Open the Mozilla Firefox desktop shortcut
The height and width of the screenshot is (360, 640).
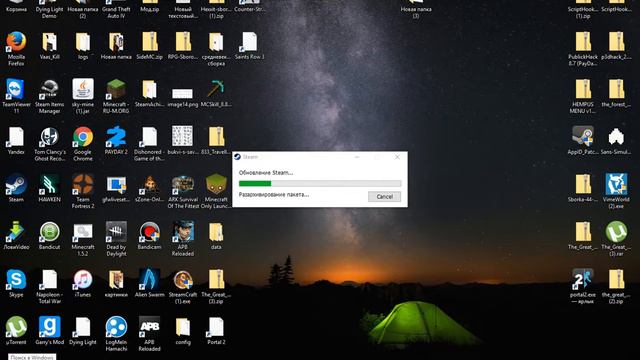click(x=16, y=42)
